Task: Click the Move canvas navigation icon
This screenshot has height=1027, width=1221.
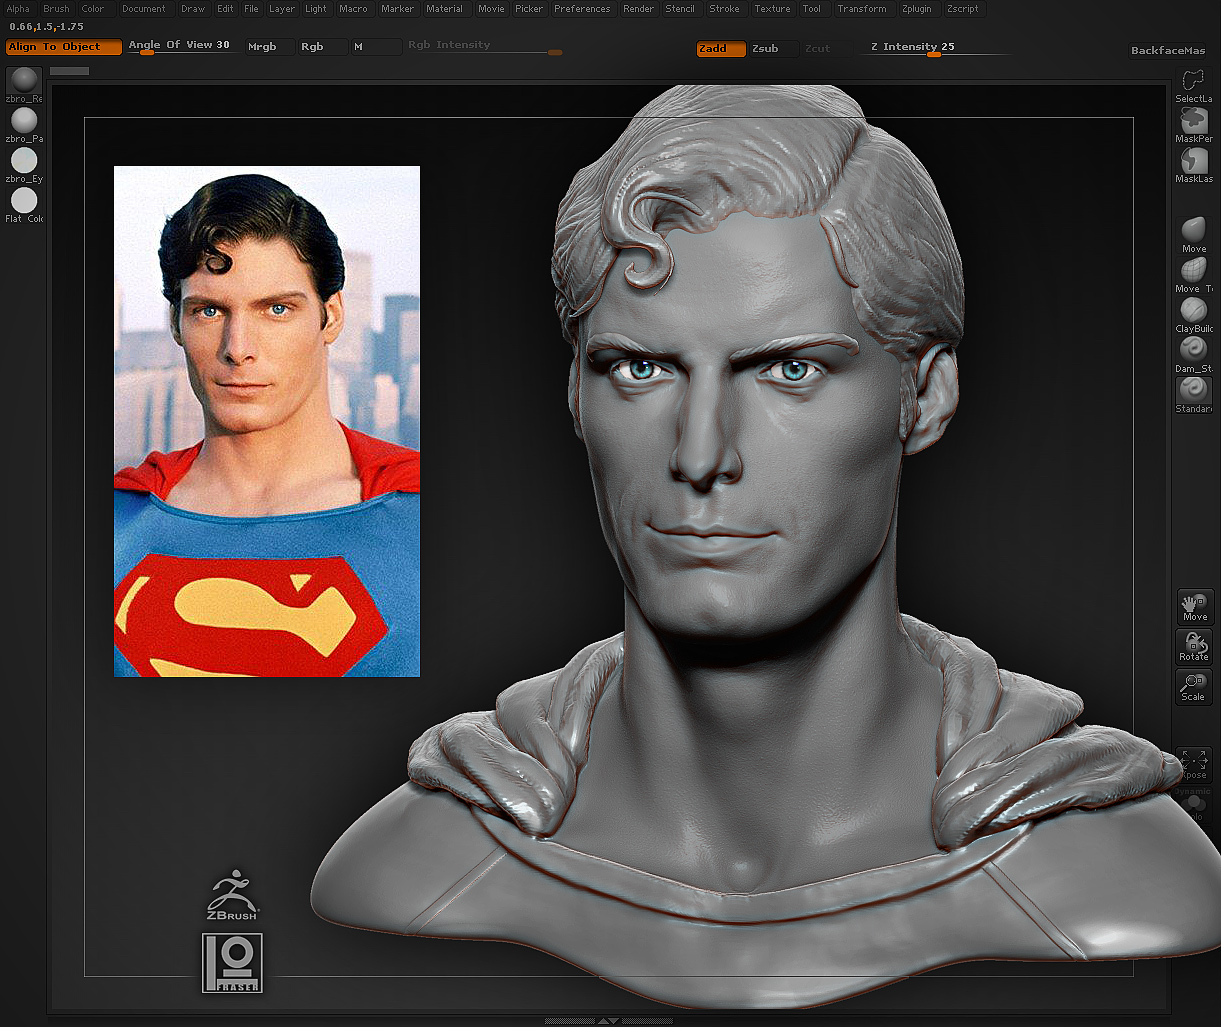Action: coord(1194,606)
